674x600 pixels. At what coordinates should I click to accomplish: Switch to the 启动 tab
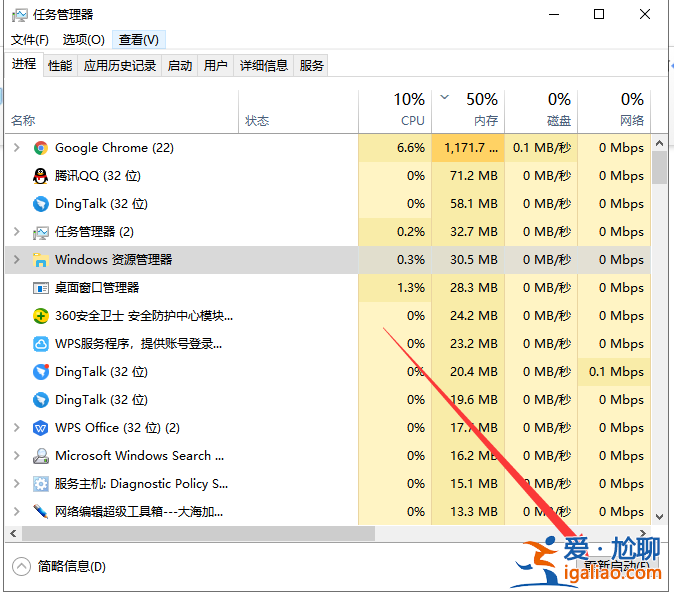click(180, 66)
